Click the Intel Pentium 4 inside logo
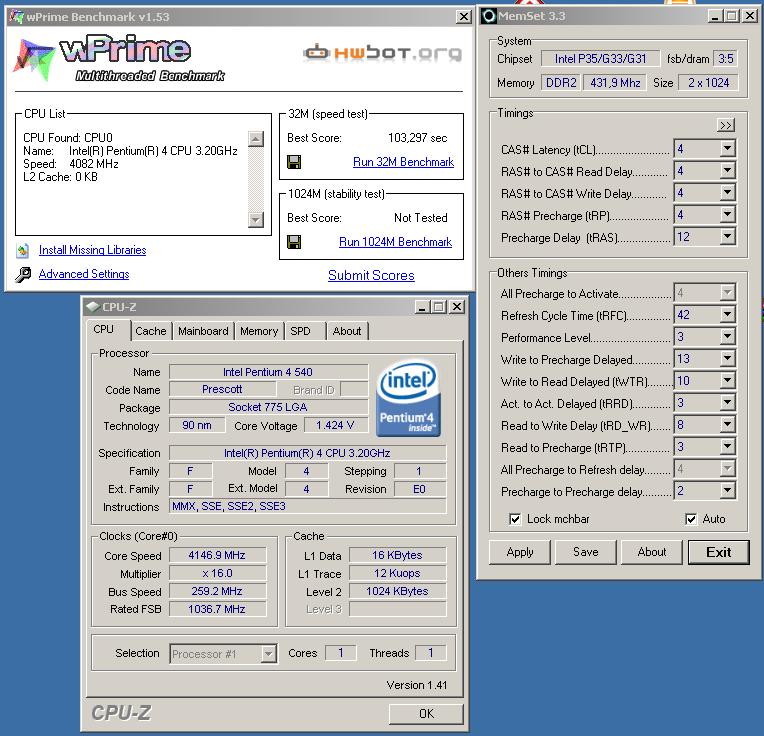This screenshot has width=764, height=736. tap(408, 398)
